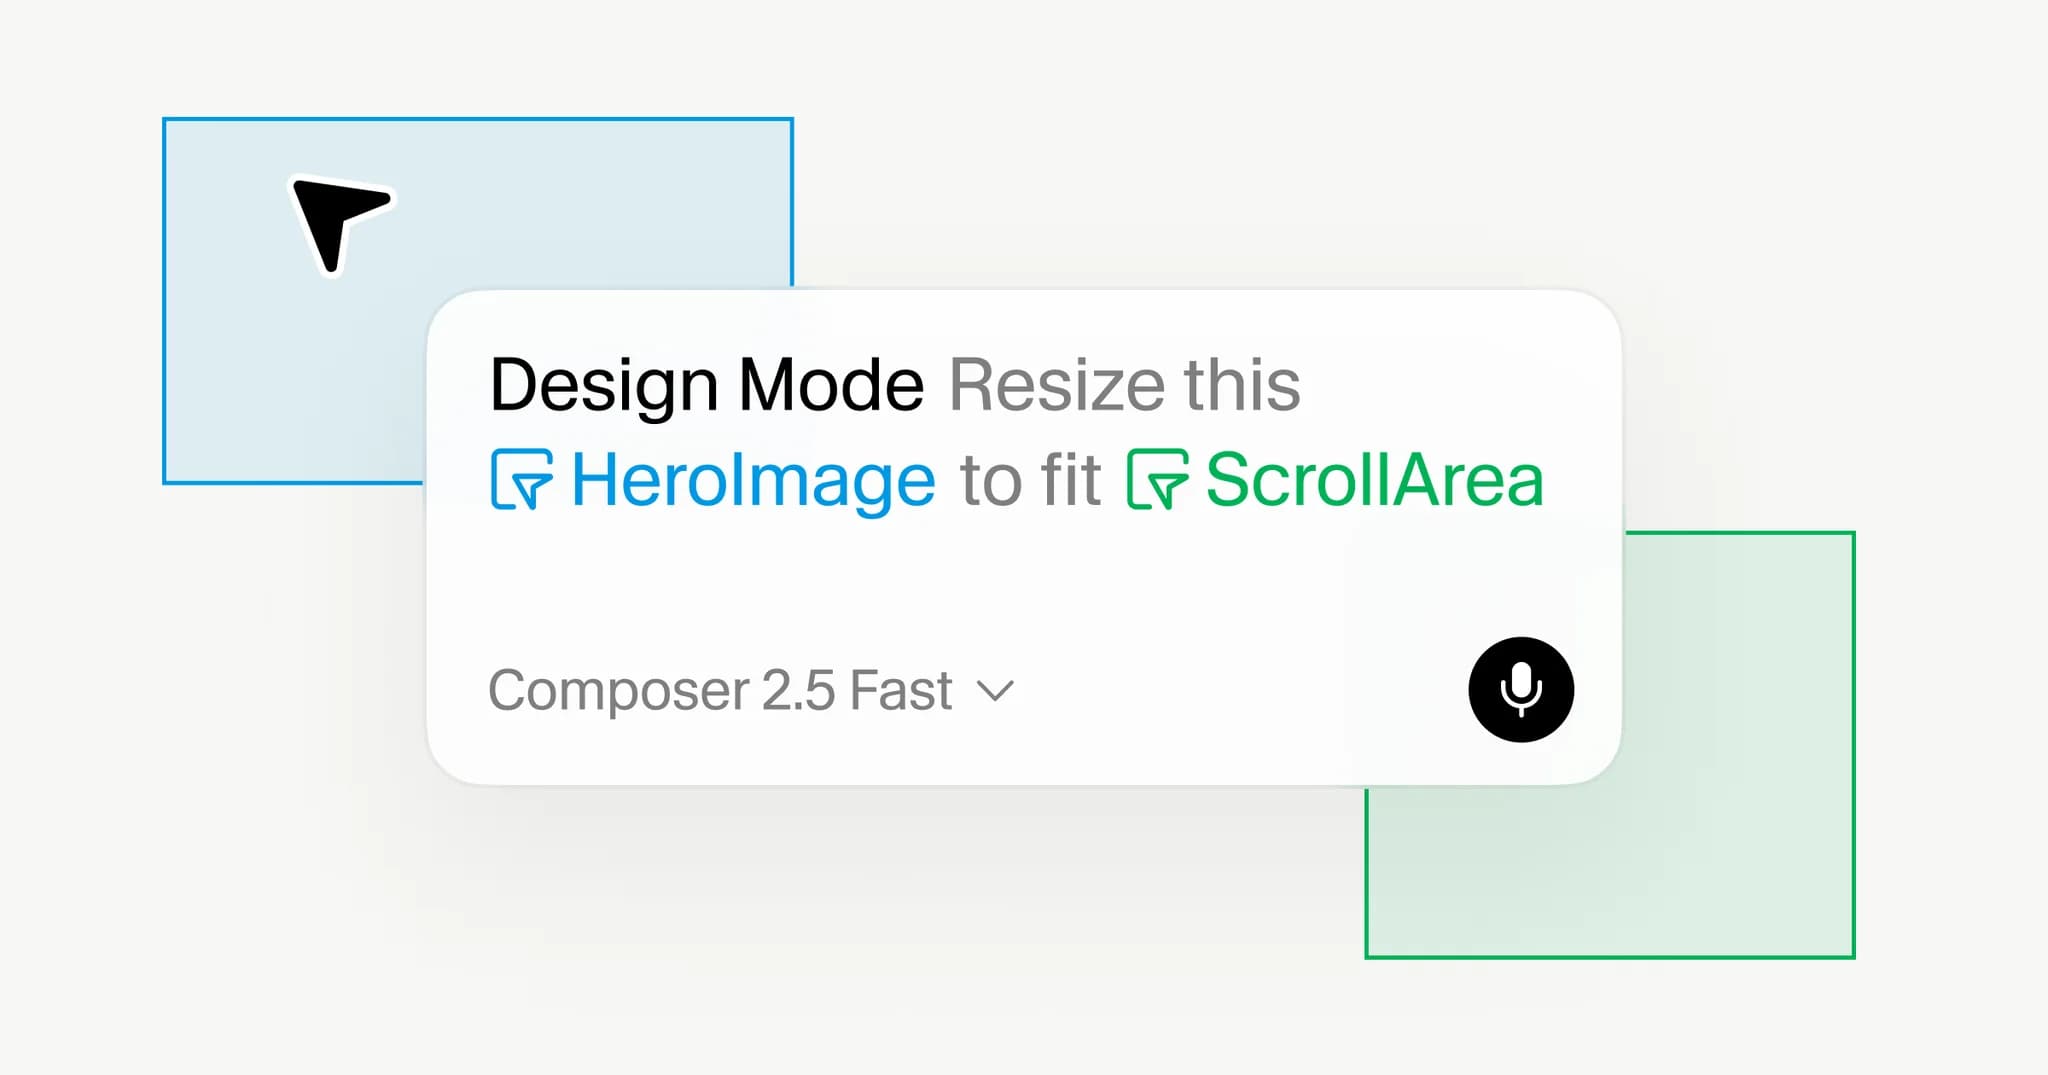Click the word 'Composer' in the selector
The image size is (2048, 1075).
(618, 692)
